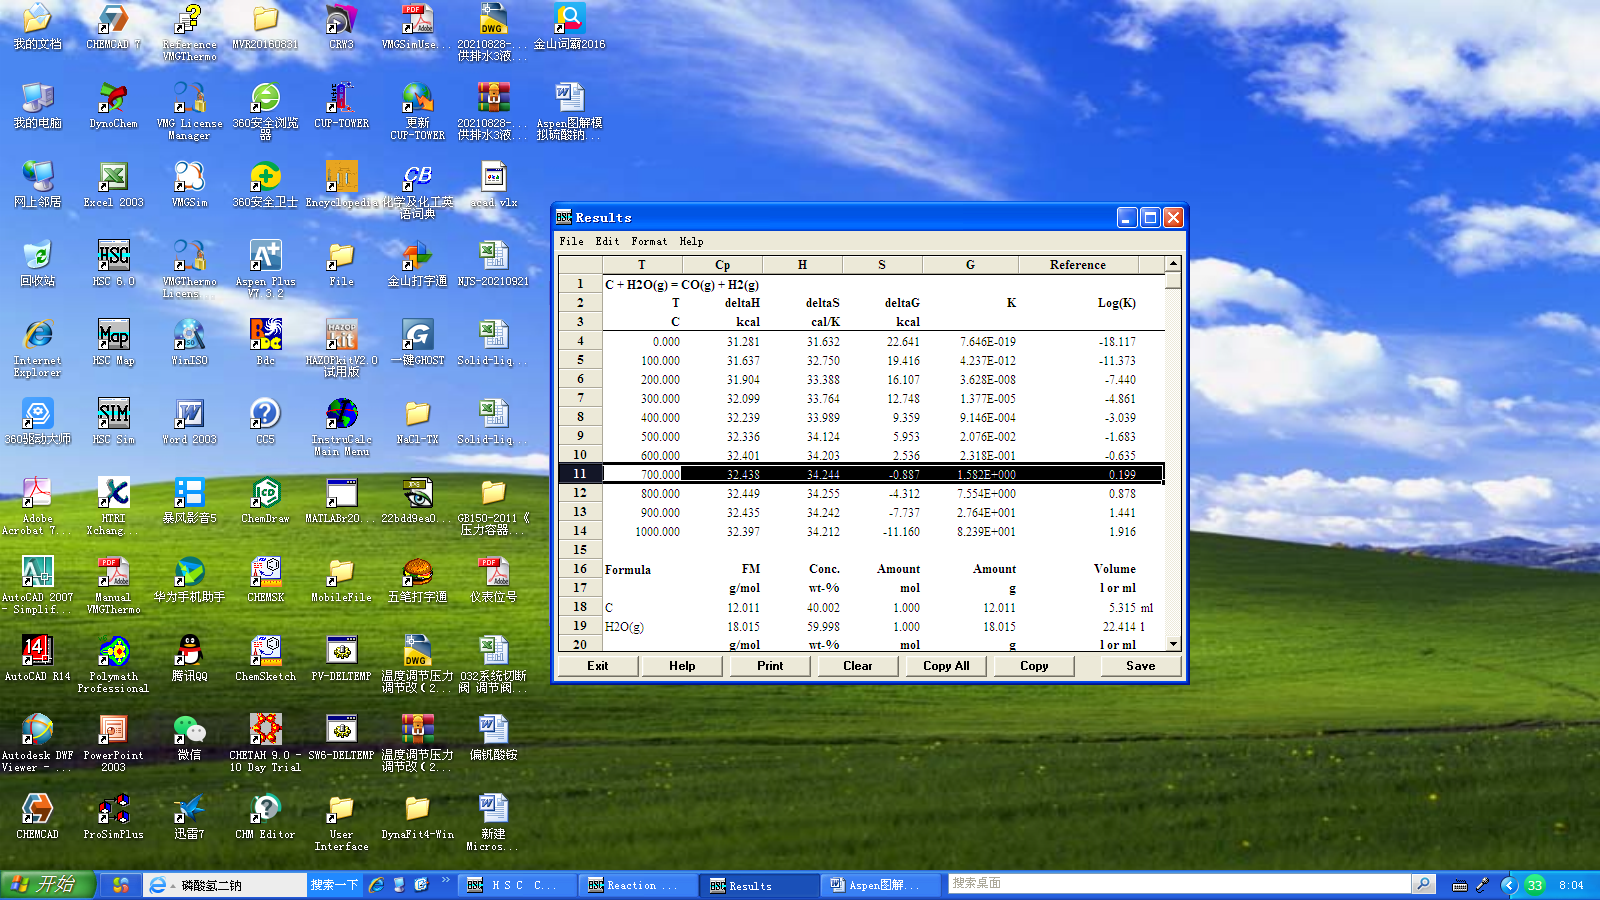The width and height of the screenshot is (1600, 900).
Task: Click the taskbar desktop search field
Action: [1179, 884]
